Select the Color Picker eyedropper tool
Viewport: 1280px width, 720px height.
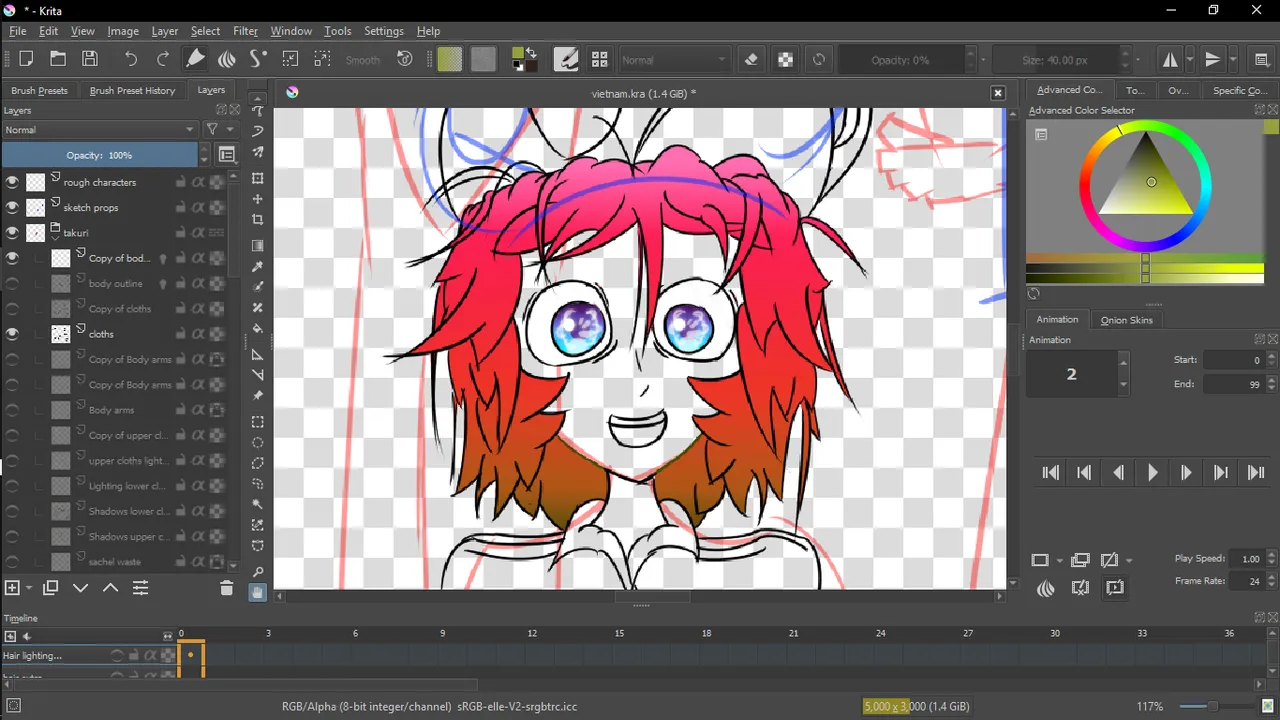[x=258, y=266]
